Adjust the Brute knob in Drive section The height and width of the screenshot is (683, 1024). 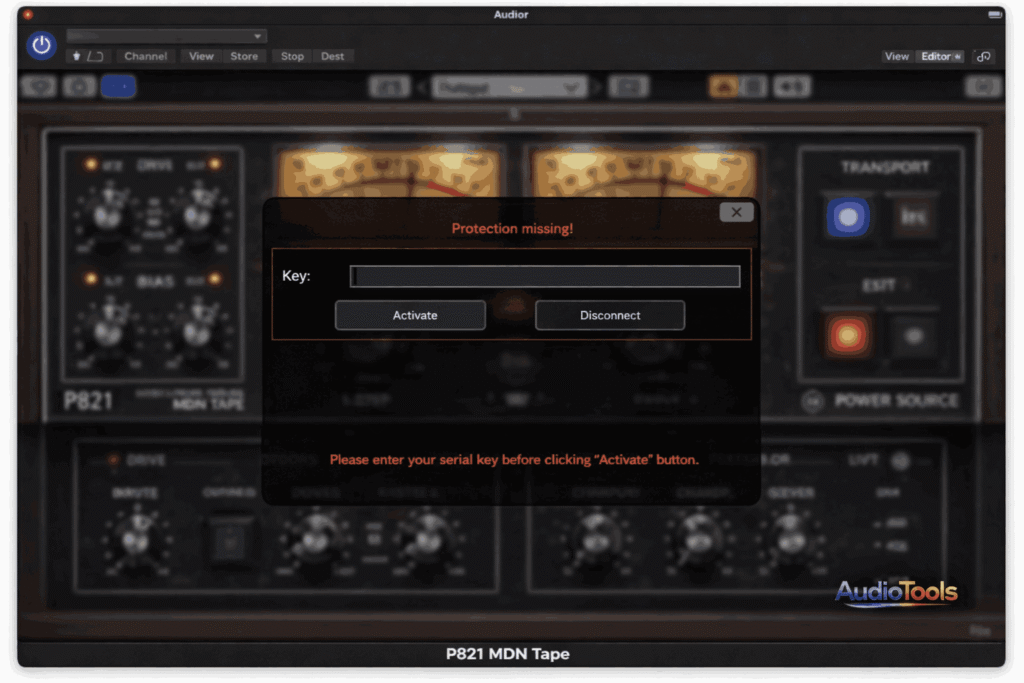point(134,539)
